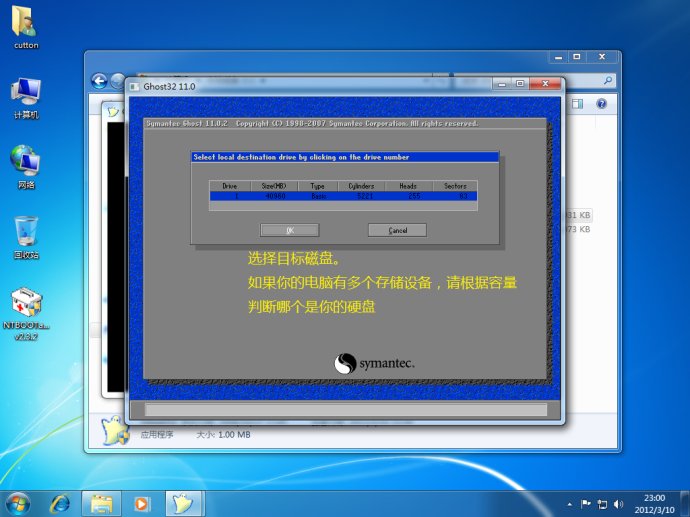This screenshot has width=690, height=517.
Task: Open the cutton user folder icon
Action: click(26, 26)
